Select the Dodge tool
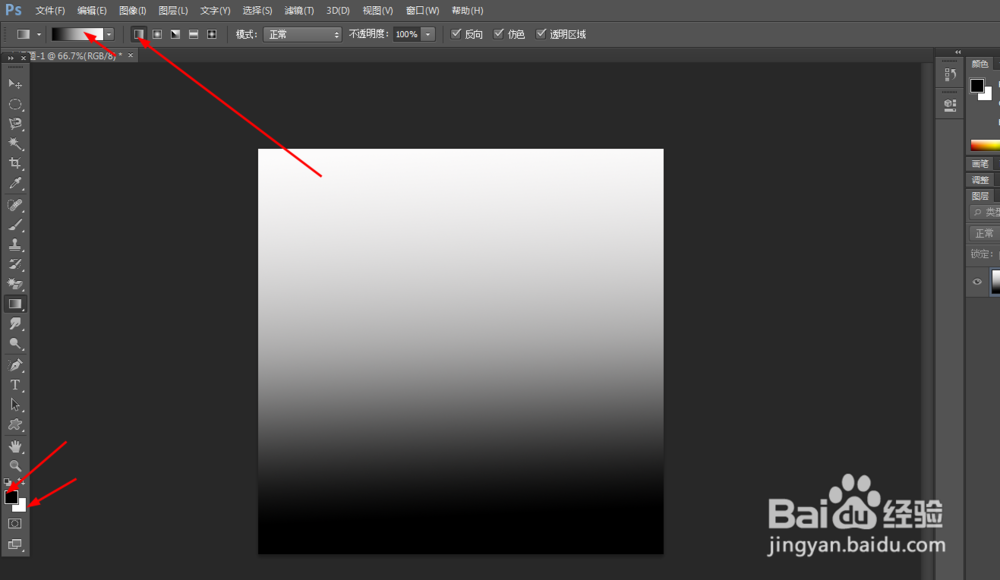 [x=15, y=343]
